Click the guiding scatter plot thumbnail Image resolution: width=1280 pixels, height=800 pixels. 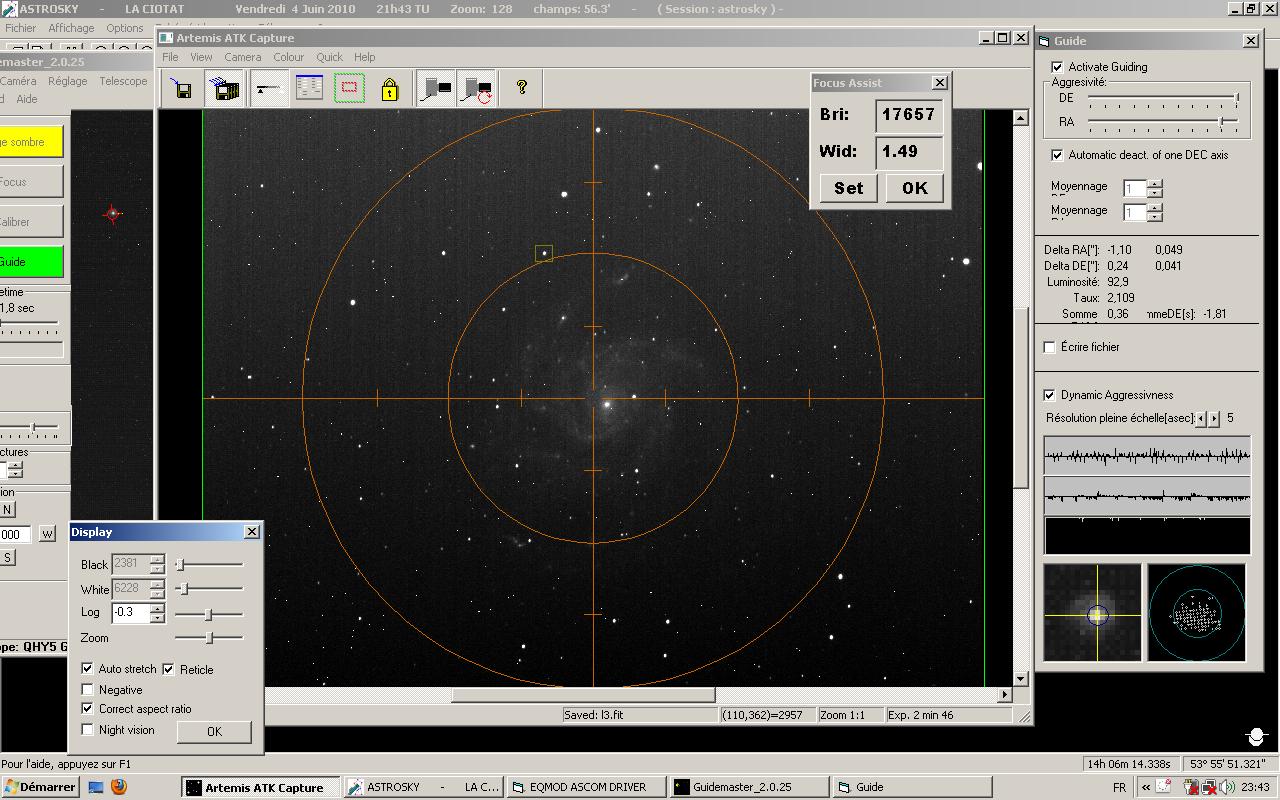(1196, 613)
